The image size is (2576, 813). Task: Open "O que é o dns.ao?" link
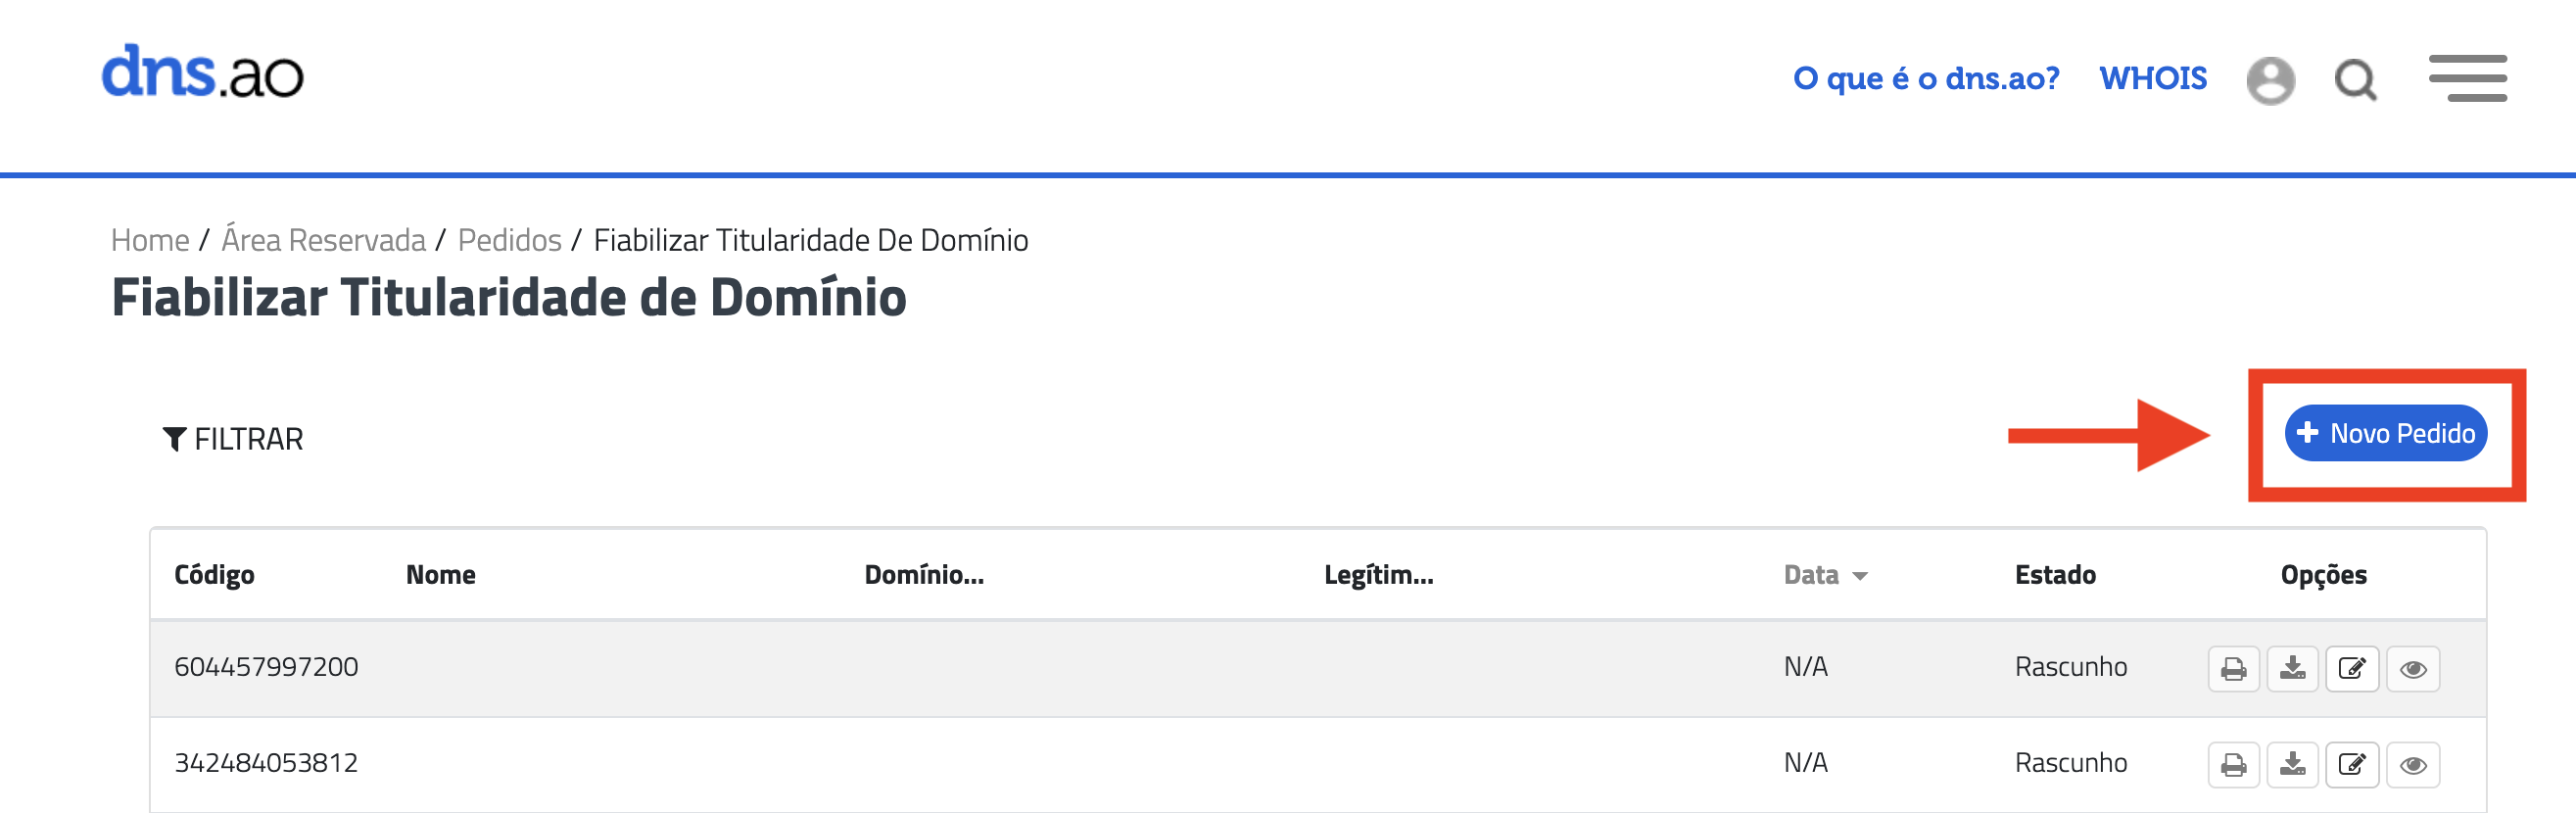[x=1926, y=78]
